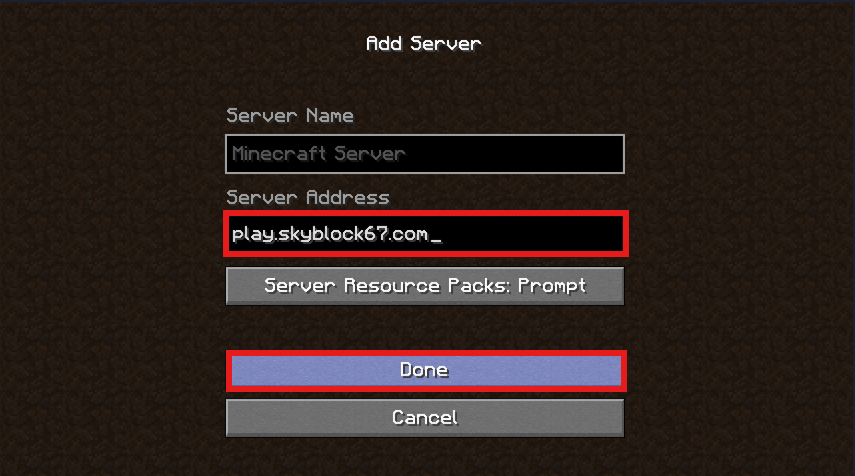Click the Server Address label

click(308, 197)
